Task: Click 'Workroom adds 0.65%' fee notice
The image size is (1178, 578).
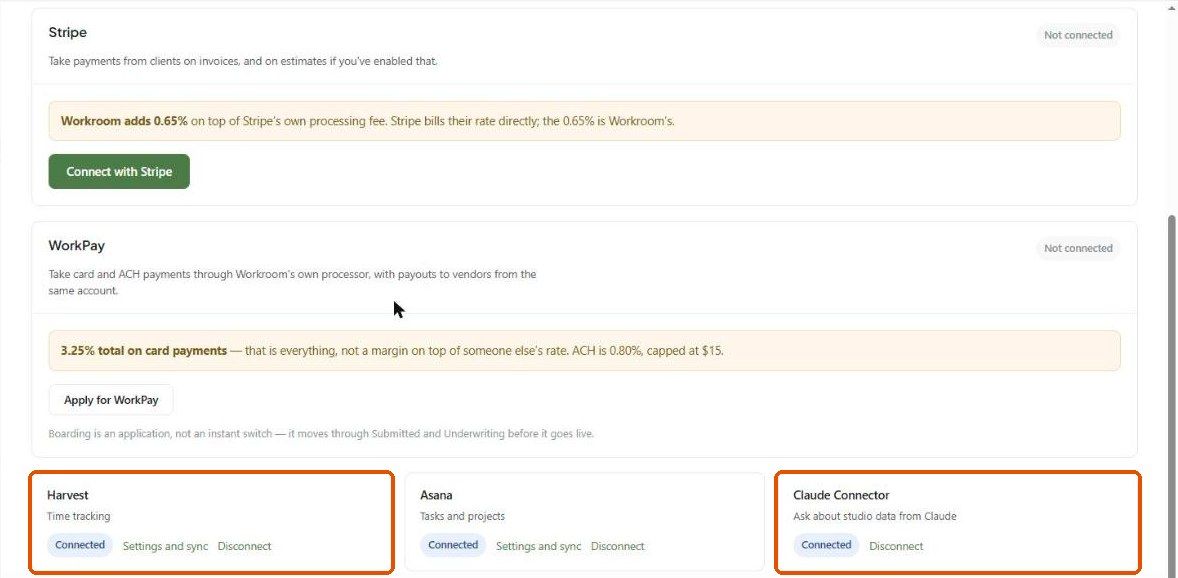Action: click(584, 121)
